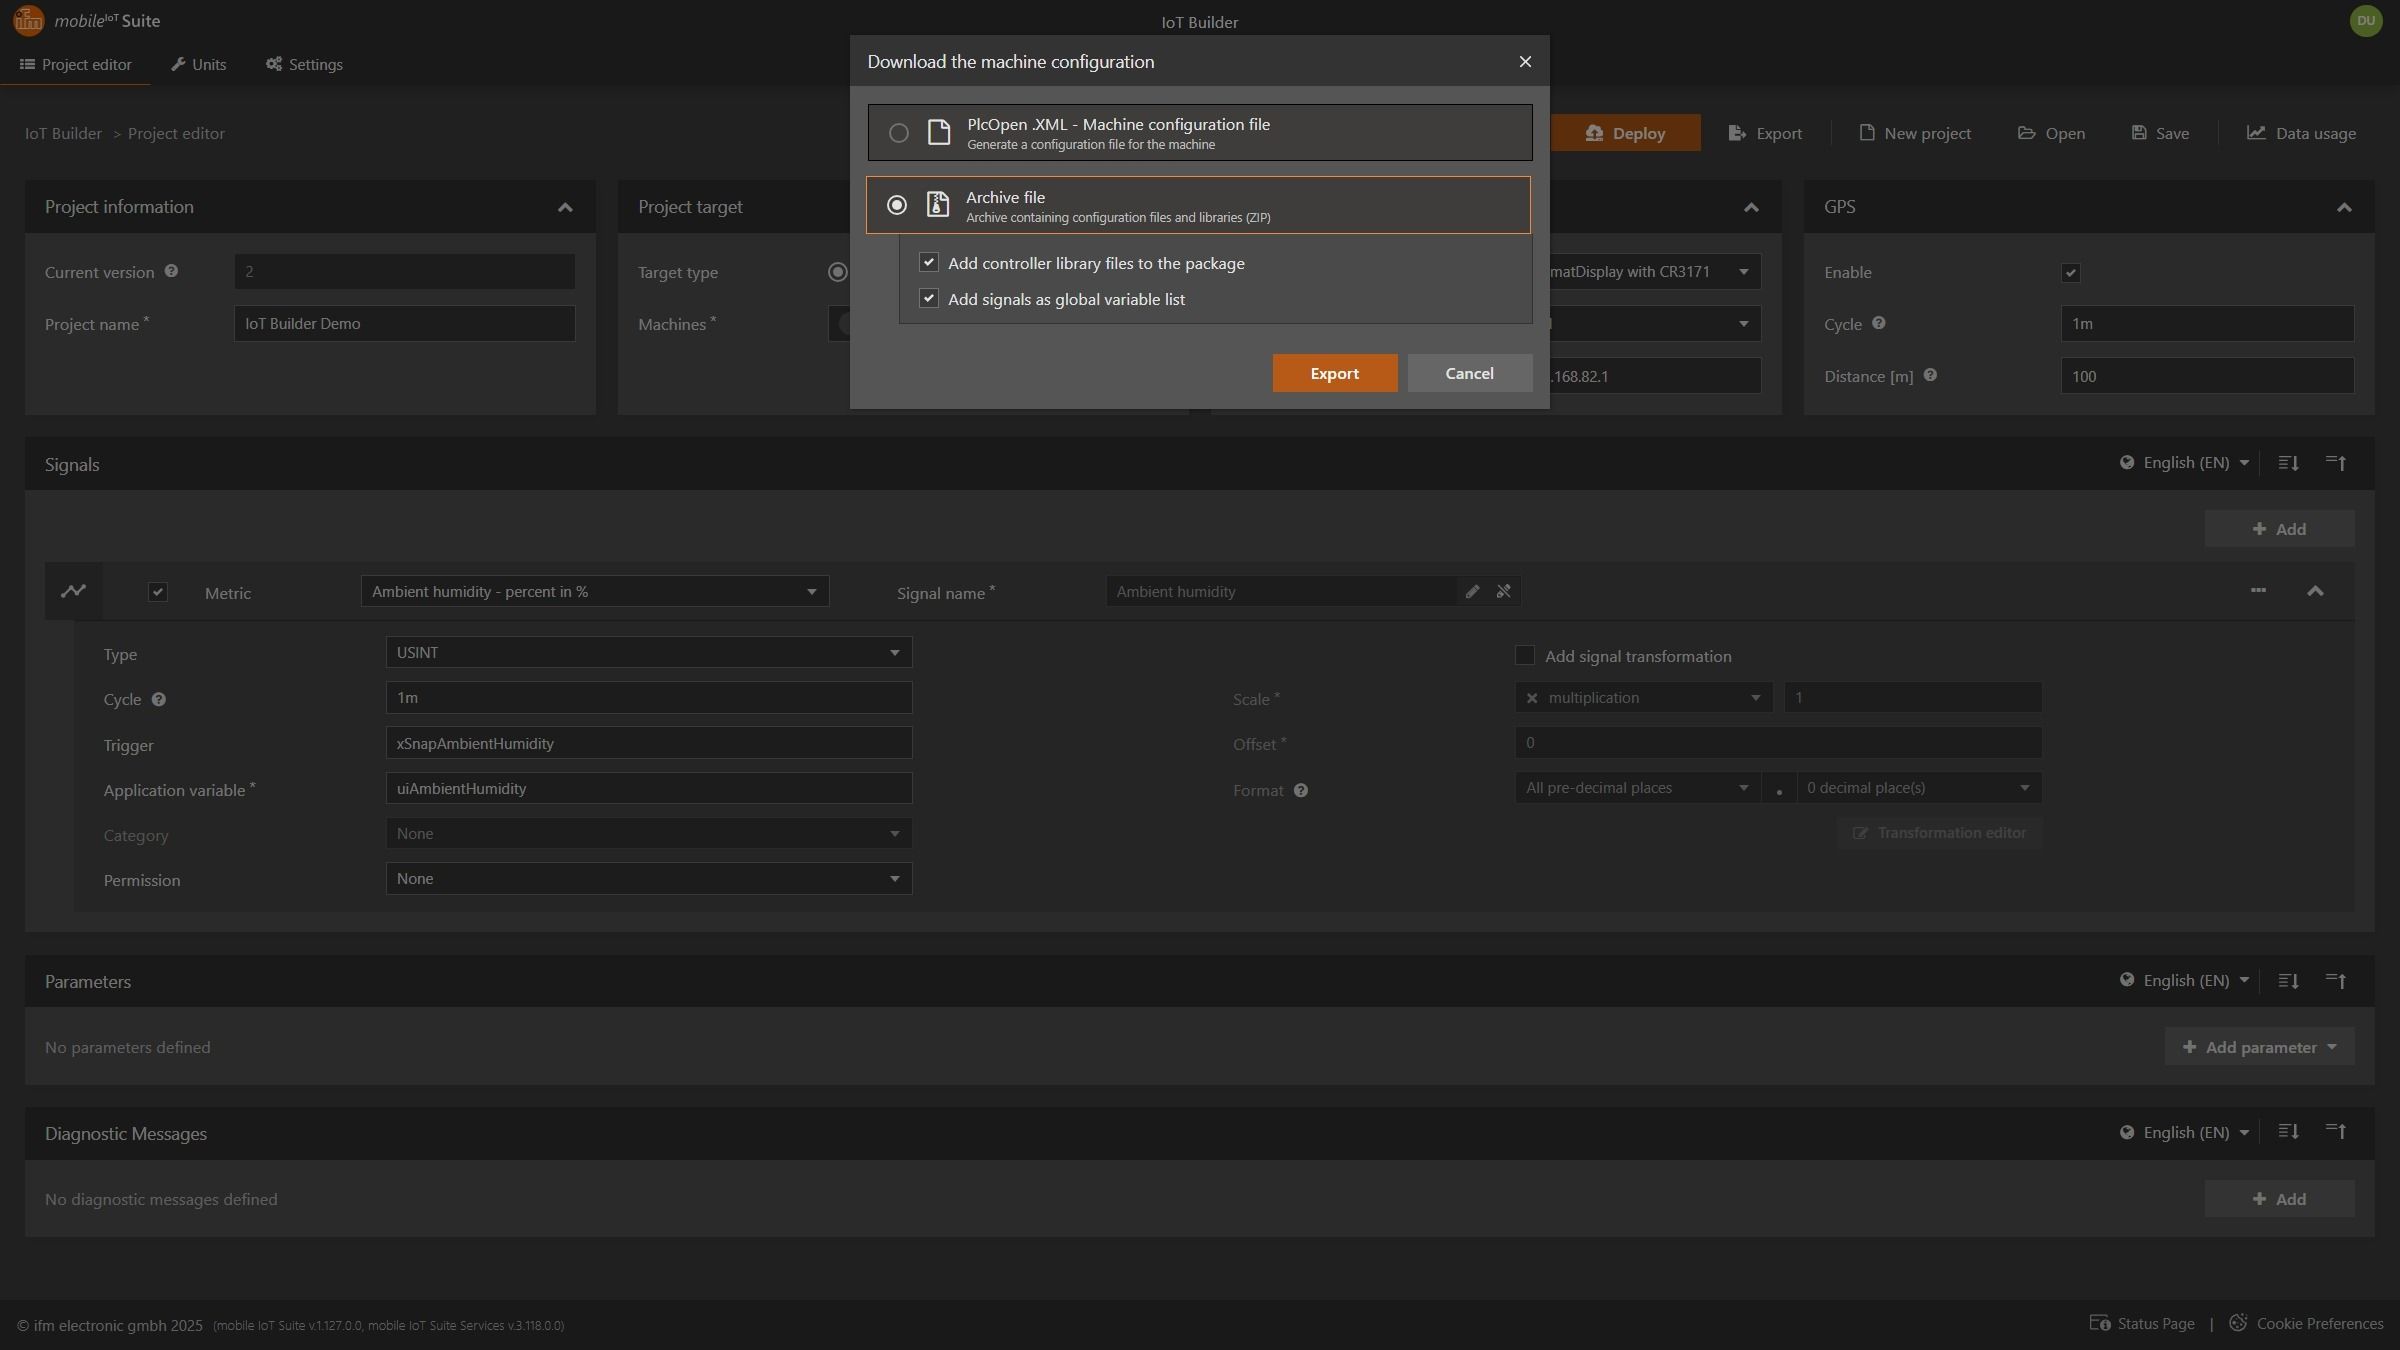Open the 0 decimal place(s) dropdown
Viewport: 2400px width, 1350px height.
[1919, 788]
